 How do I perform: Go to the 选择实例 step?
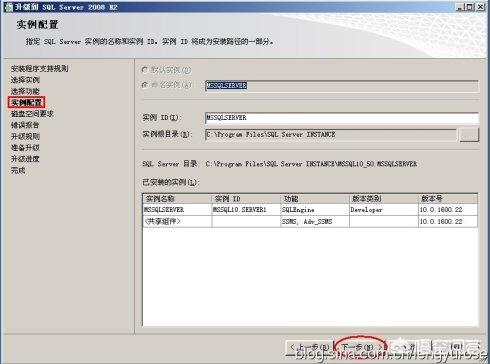coord(25,80)
